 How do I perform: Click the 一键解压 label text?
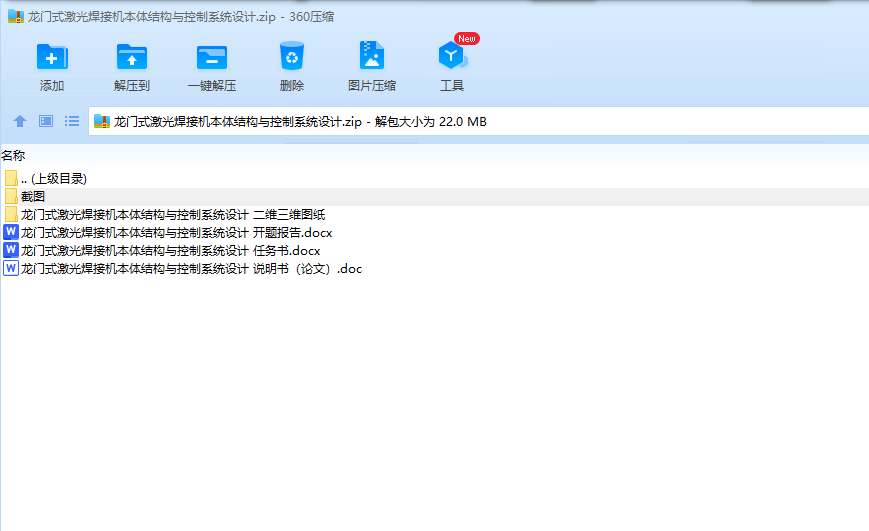[212, 85]
